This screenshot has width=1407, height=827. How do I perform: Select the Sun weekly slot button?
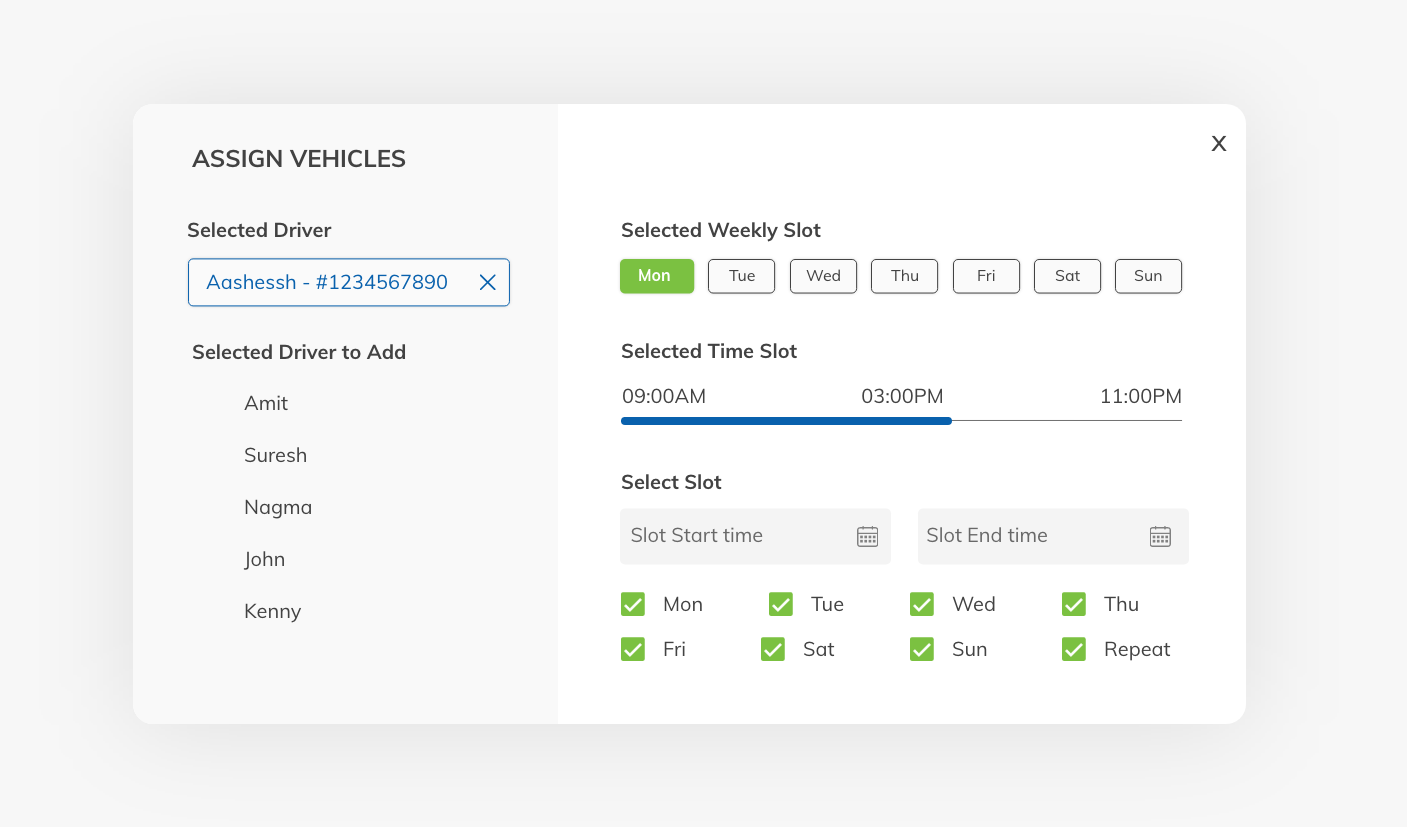coord(1148,276)
